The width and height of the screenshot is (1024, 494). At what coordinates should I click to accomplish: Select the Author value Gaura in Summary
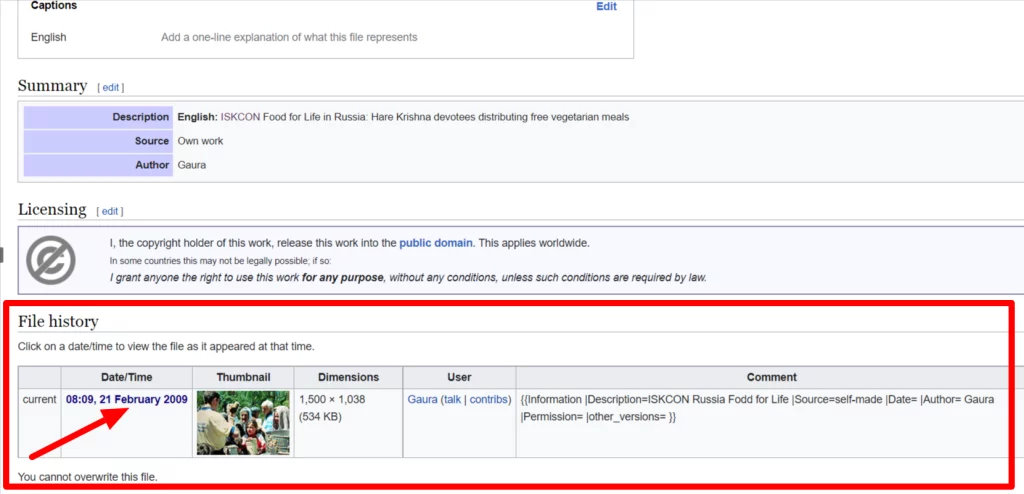pyautogui.click(x=192, y=165)
